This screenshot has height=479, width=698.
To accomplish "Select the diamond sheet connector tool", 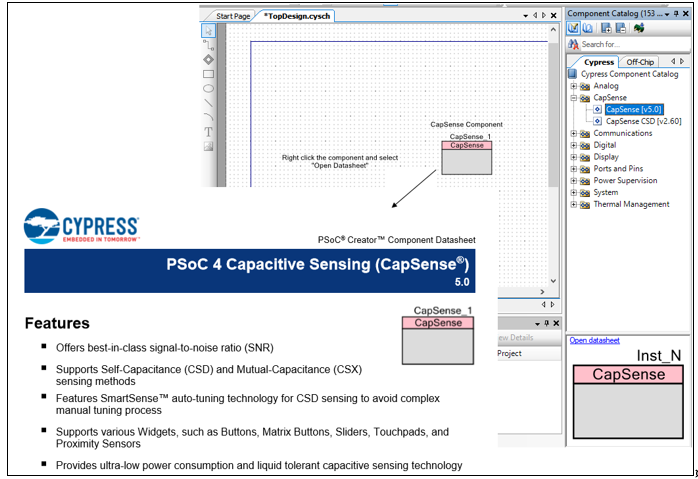I will (x=208, y=59).
